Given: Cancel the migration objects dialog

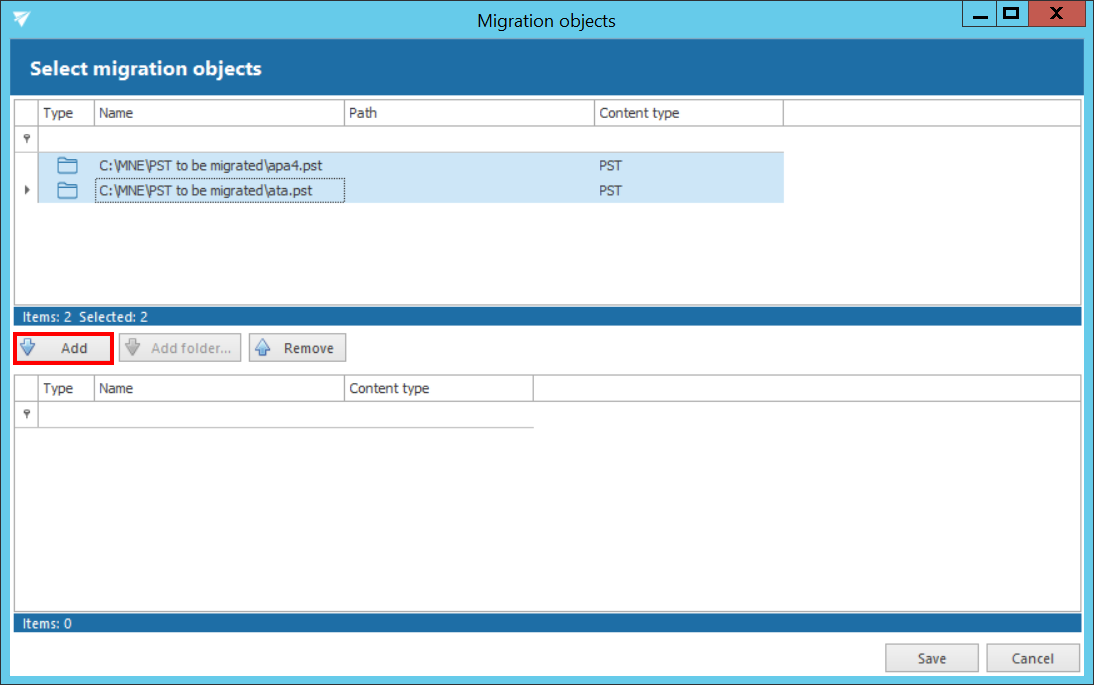Looking at the screenshot, I should click(x=1032, y=658).
